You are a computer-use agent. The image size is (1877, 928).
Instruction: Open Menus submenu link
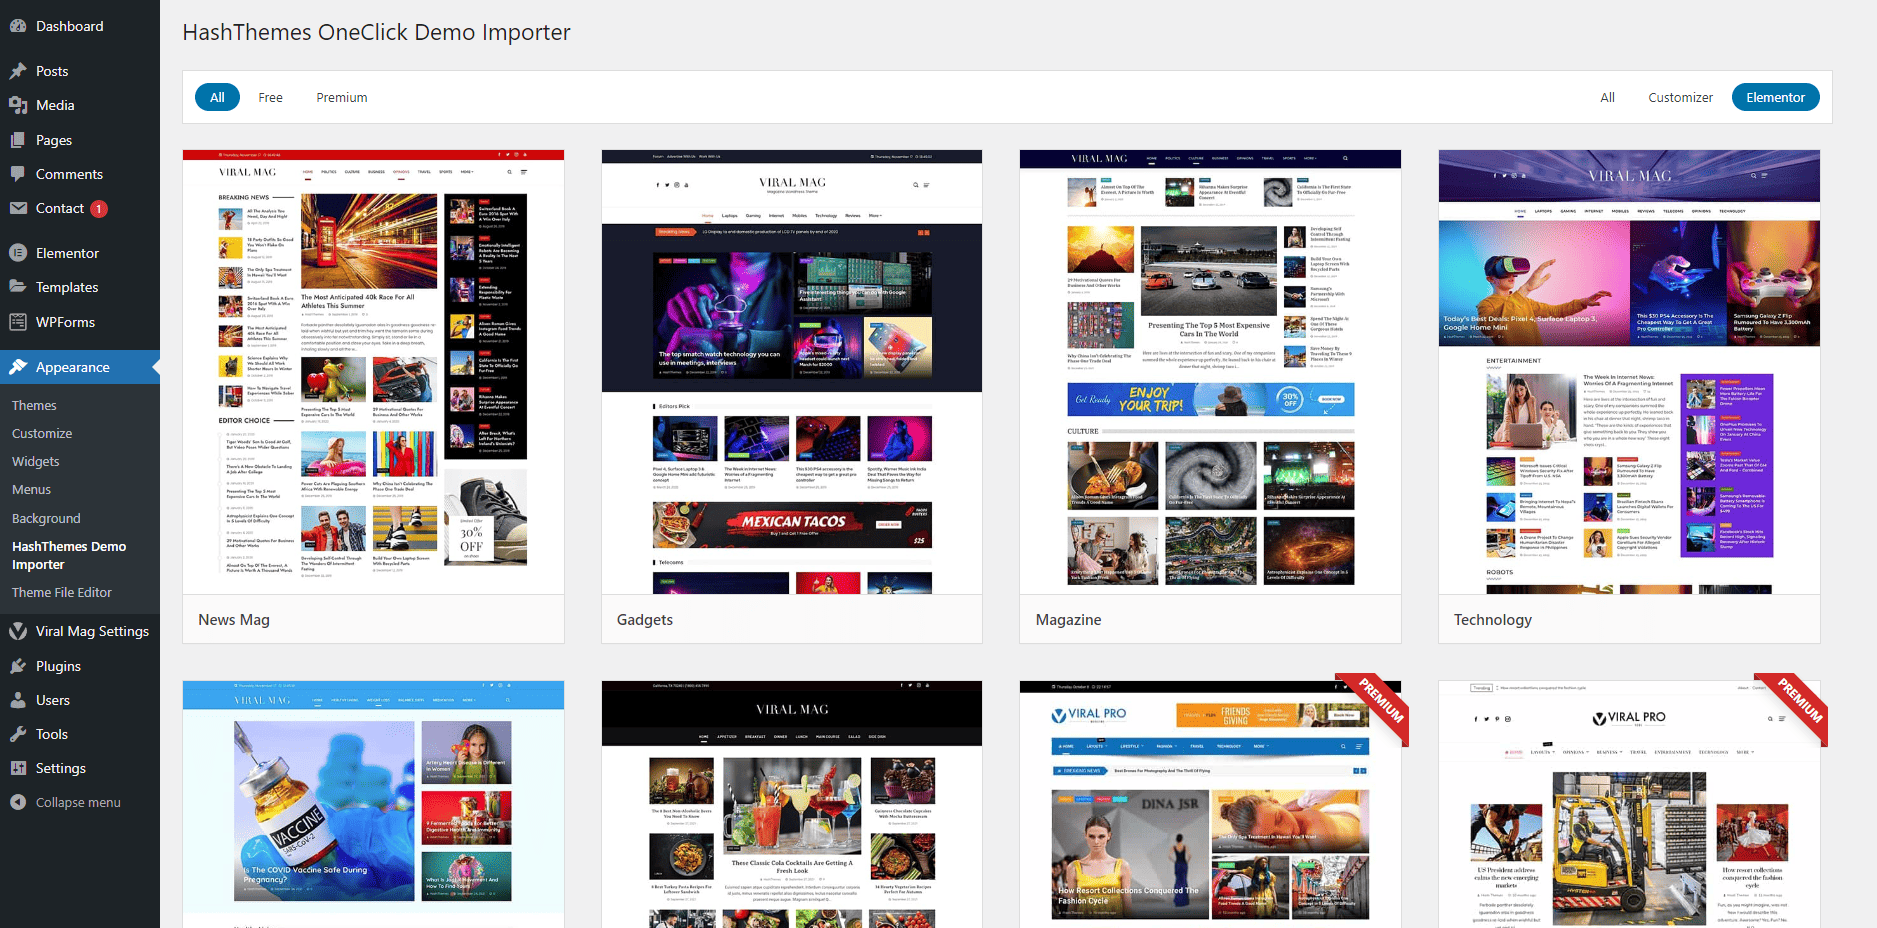pyautogui.click(x=31, y=489)
